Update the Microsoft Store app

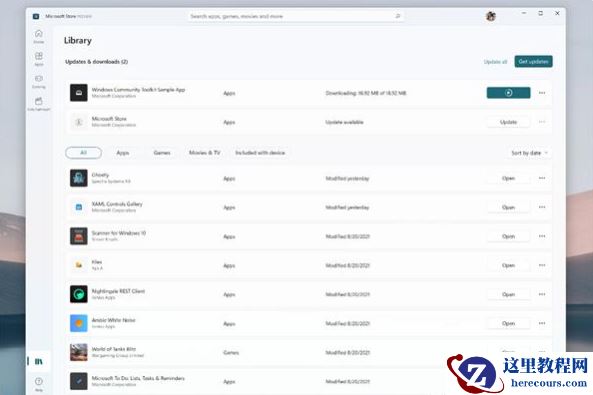(508, 122)
